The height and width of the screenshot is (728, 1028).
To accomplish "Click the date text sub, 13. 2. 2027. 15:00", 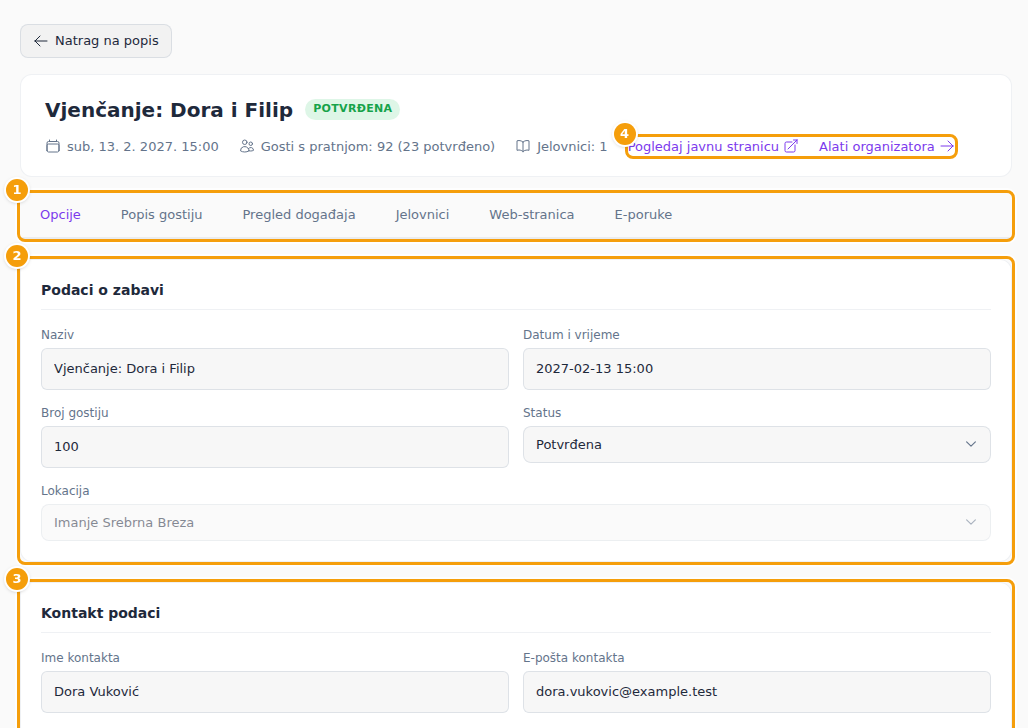I will click(143, 146).
